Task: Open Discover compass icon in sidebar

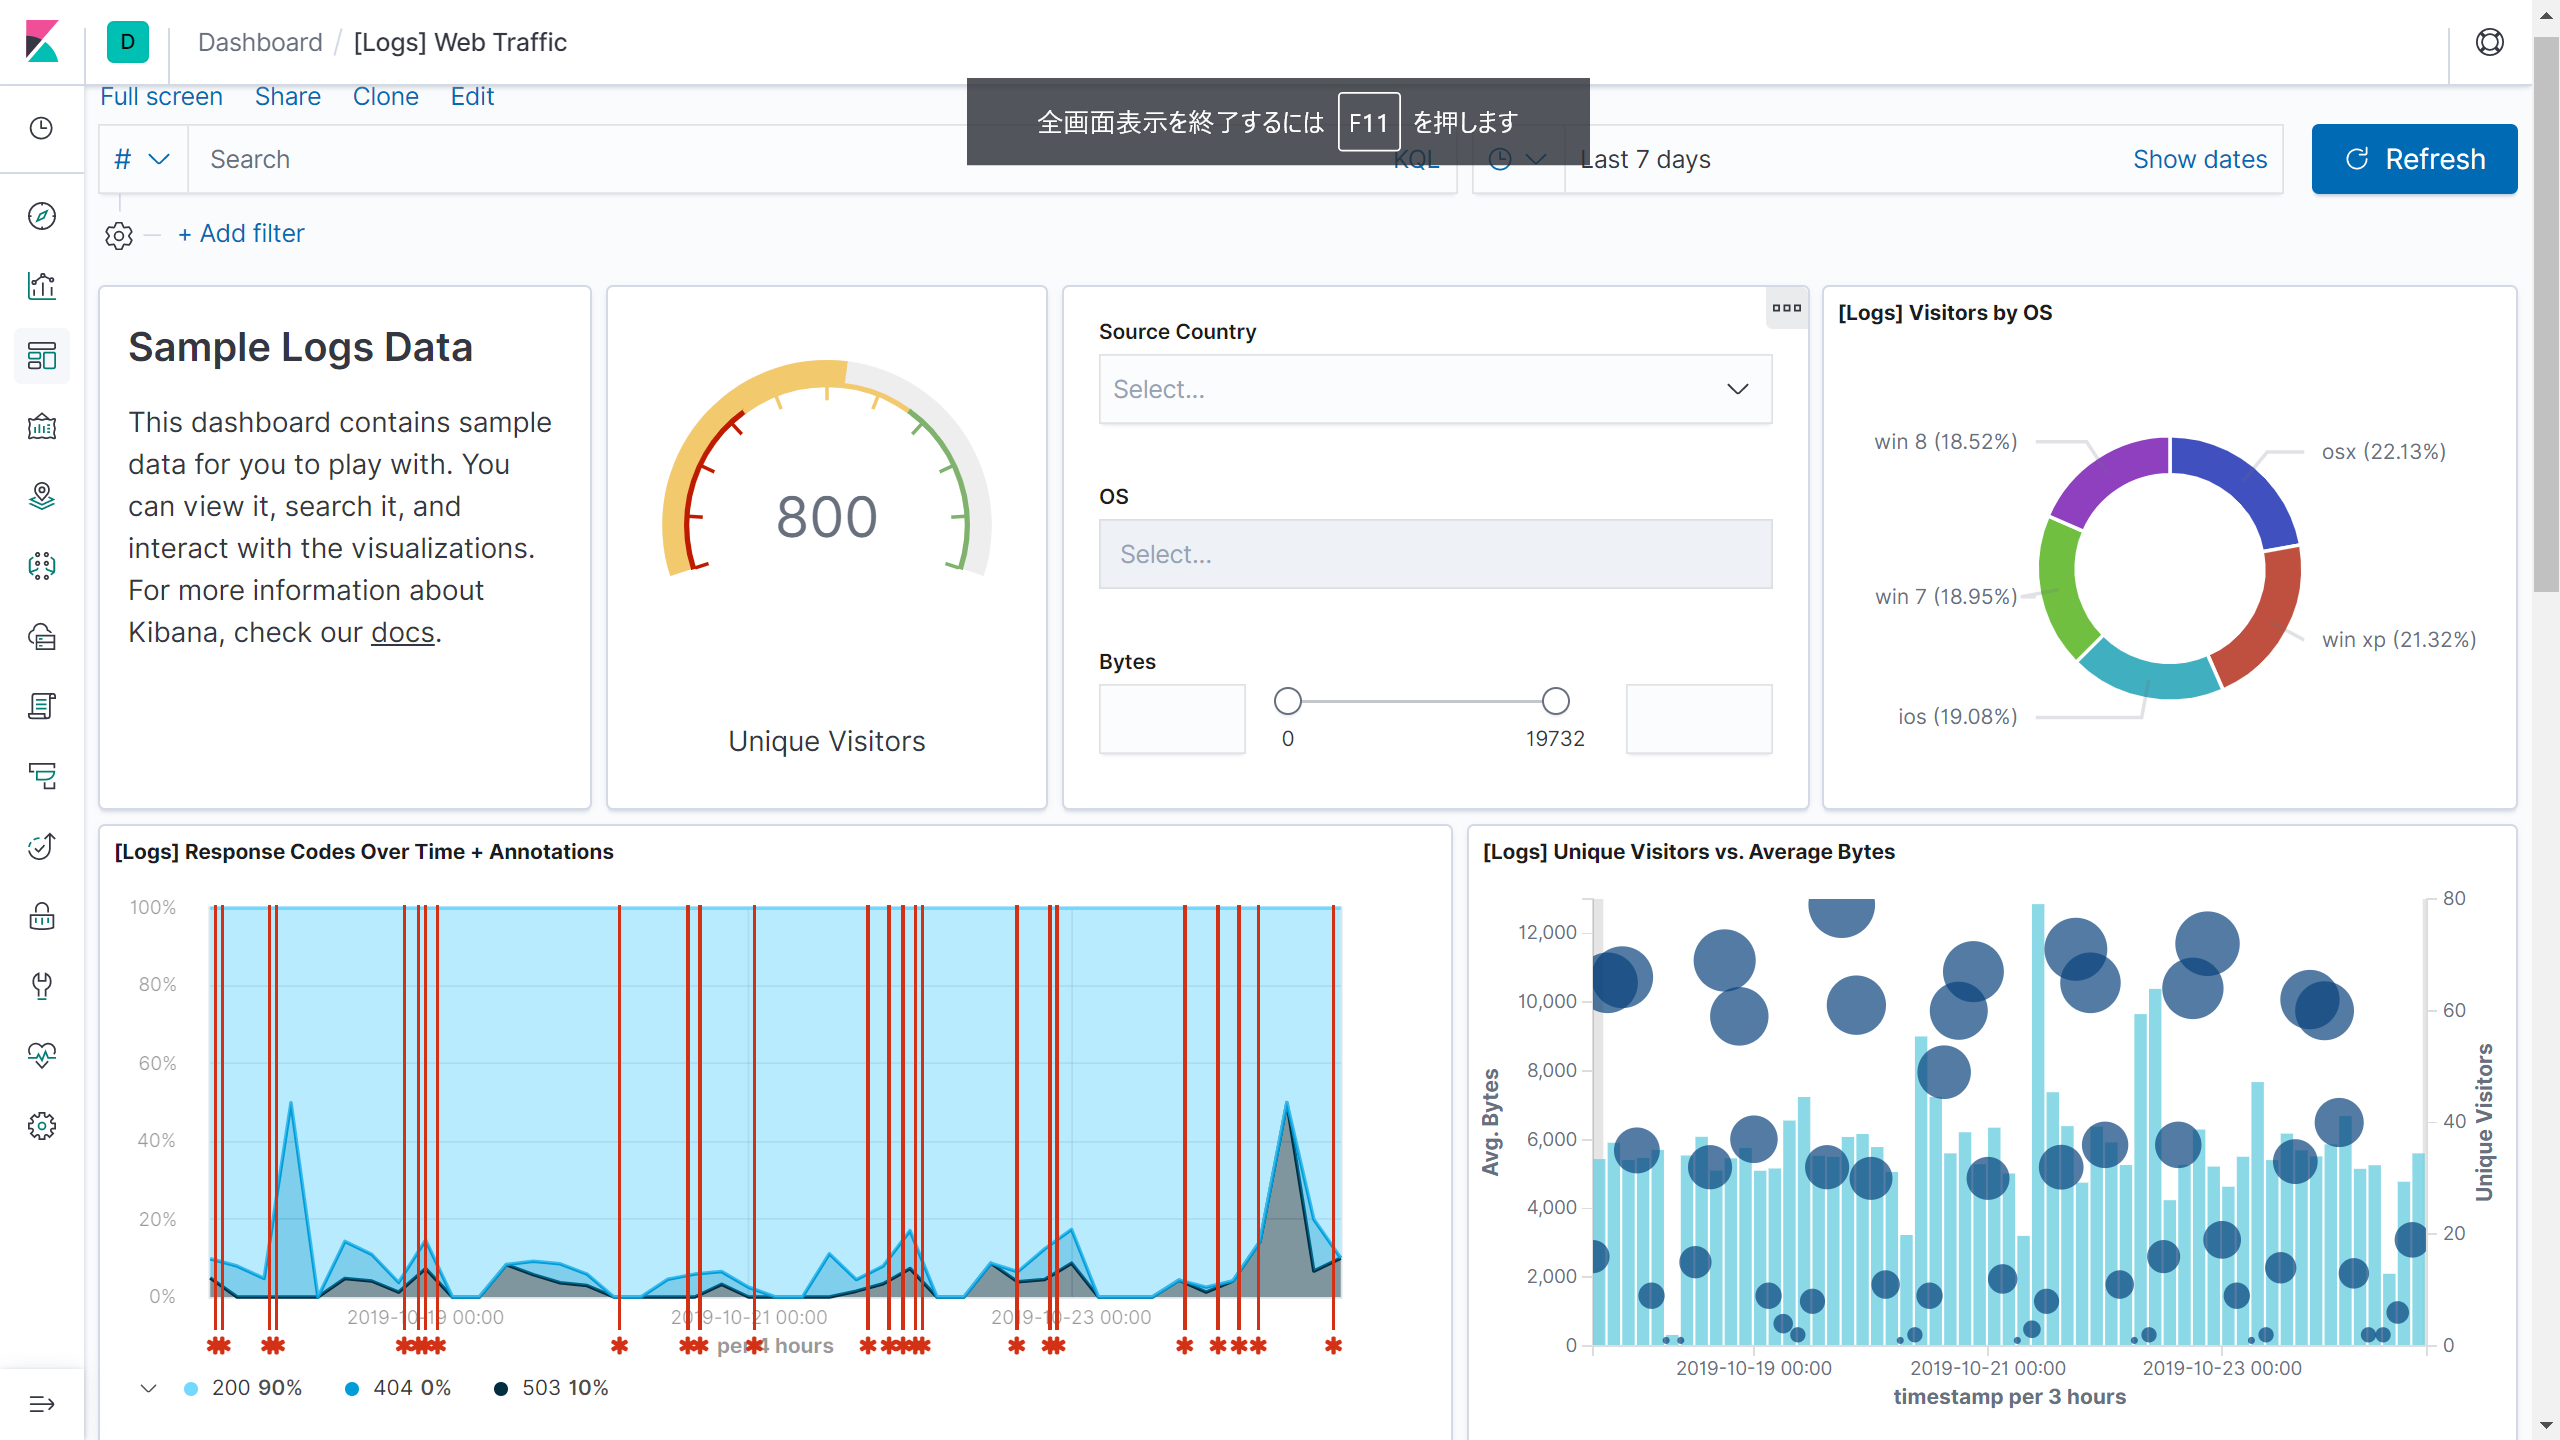Action: [x=41, y=216]
